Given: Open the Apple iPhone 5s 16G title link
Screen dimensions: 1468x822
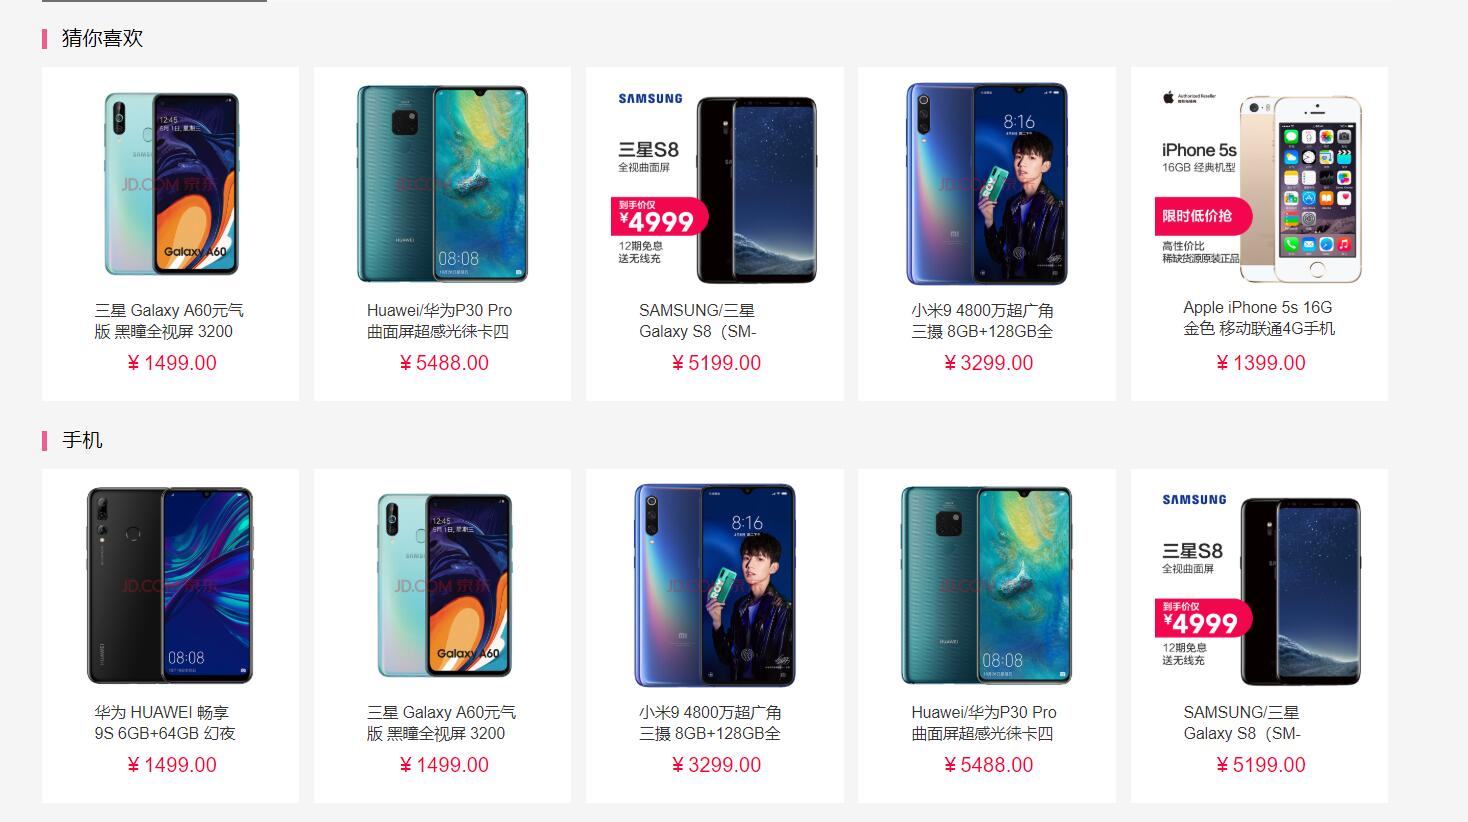Looking at the screenshot, I should point(1259,318).
